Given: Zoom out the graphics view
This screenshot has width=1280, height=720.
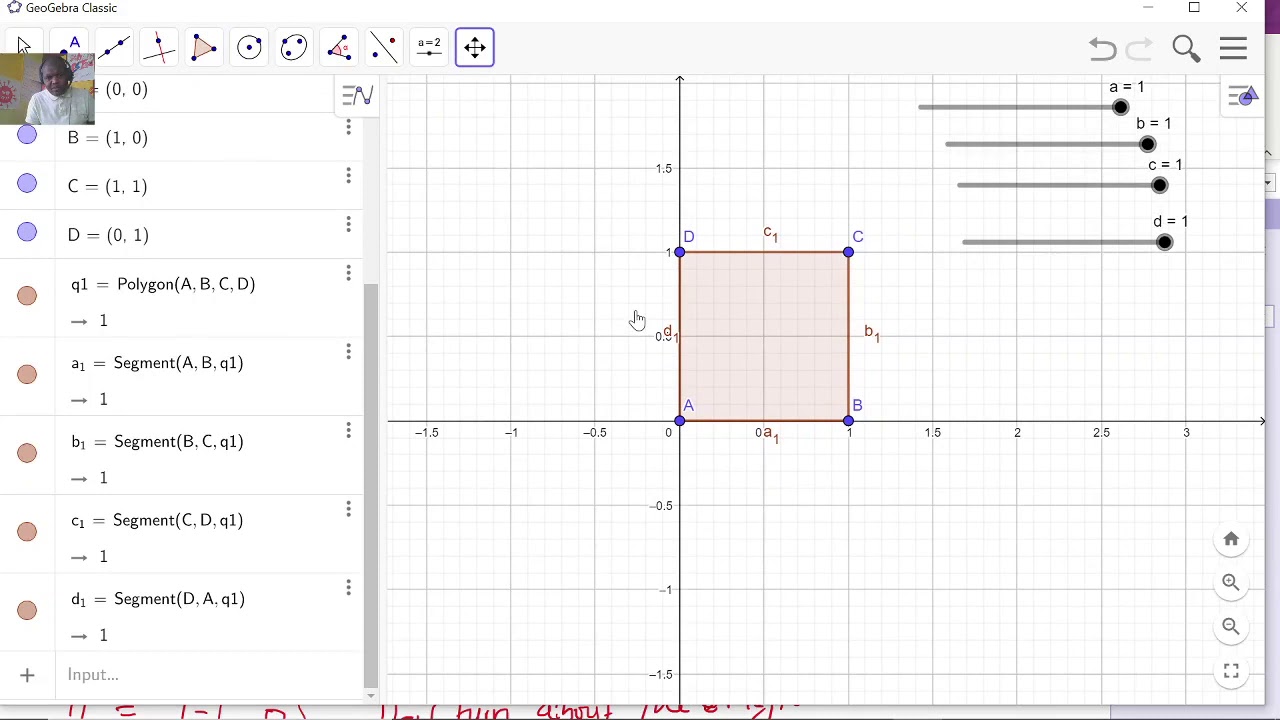Looking at the screenshot, I should pos(1231,627).
